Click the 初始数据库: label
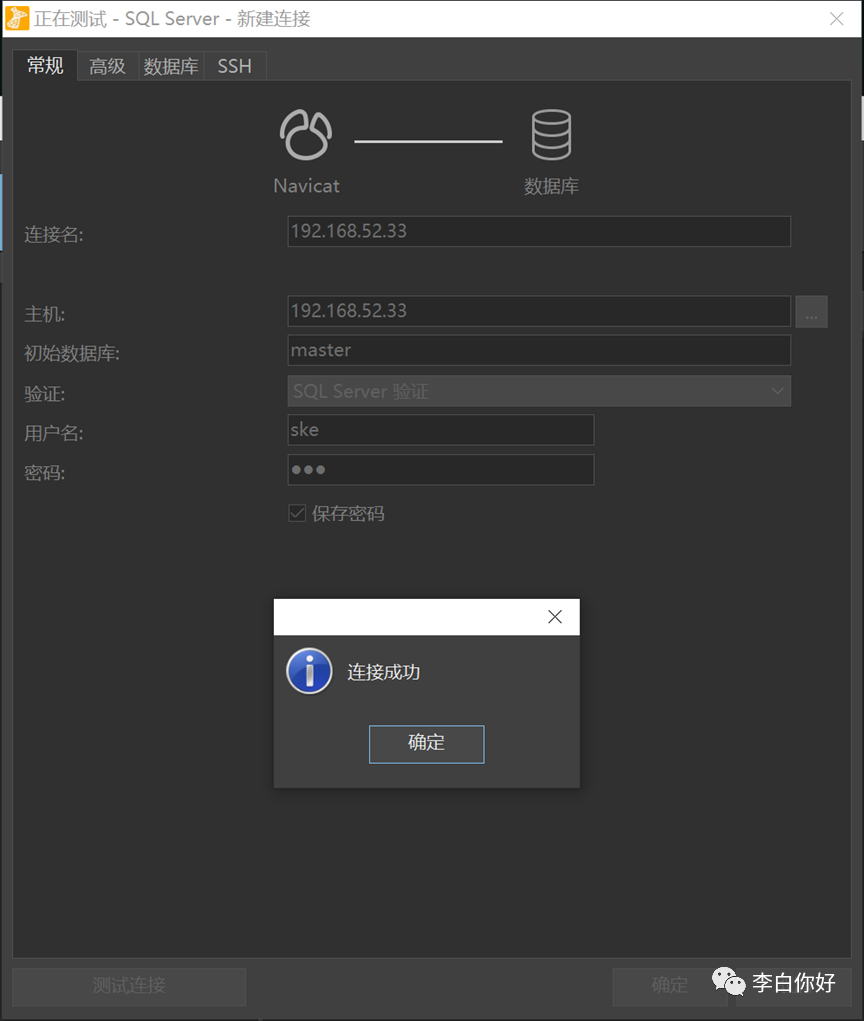Viewport: 864px width, 1021px height. click(72, 353)
